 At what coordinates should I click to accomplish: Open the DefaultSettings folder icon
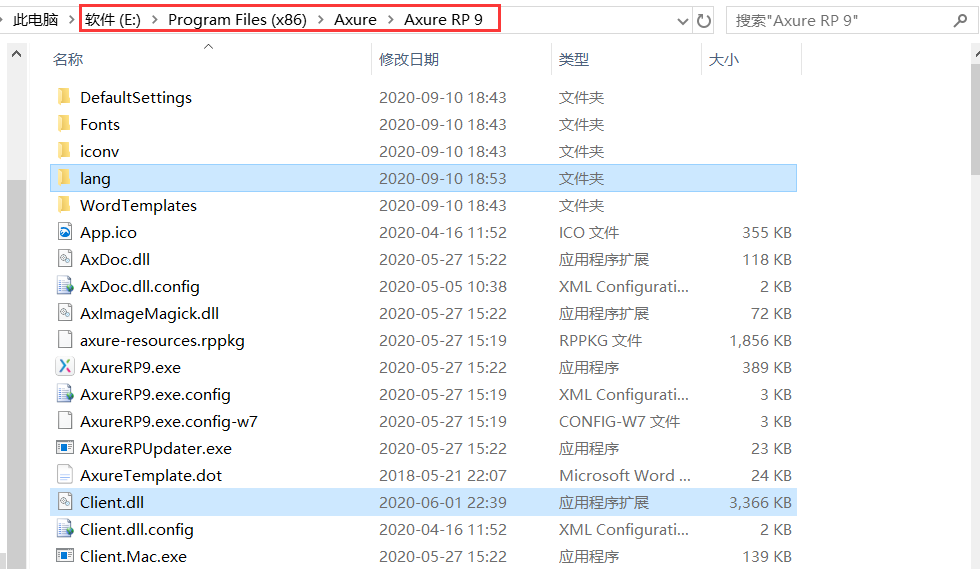click(64, 97)
